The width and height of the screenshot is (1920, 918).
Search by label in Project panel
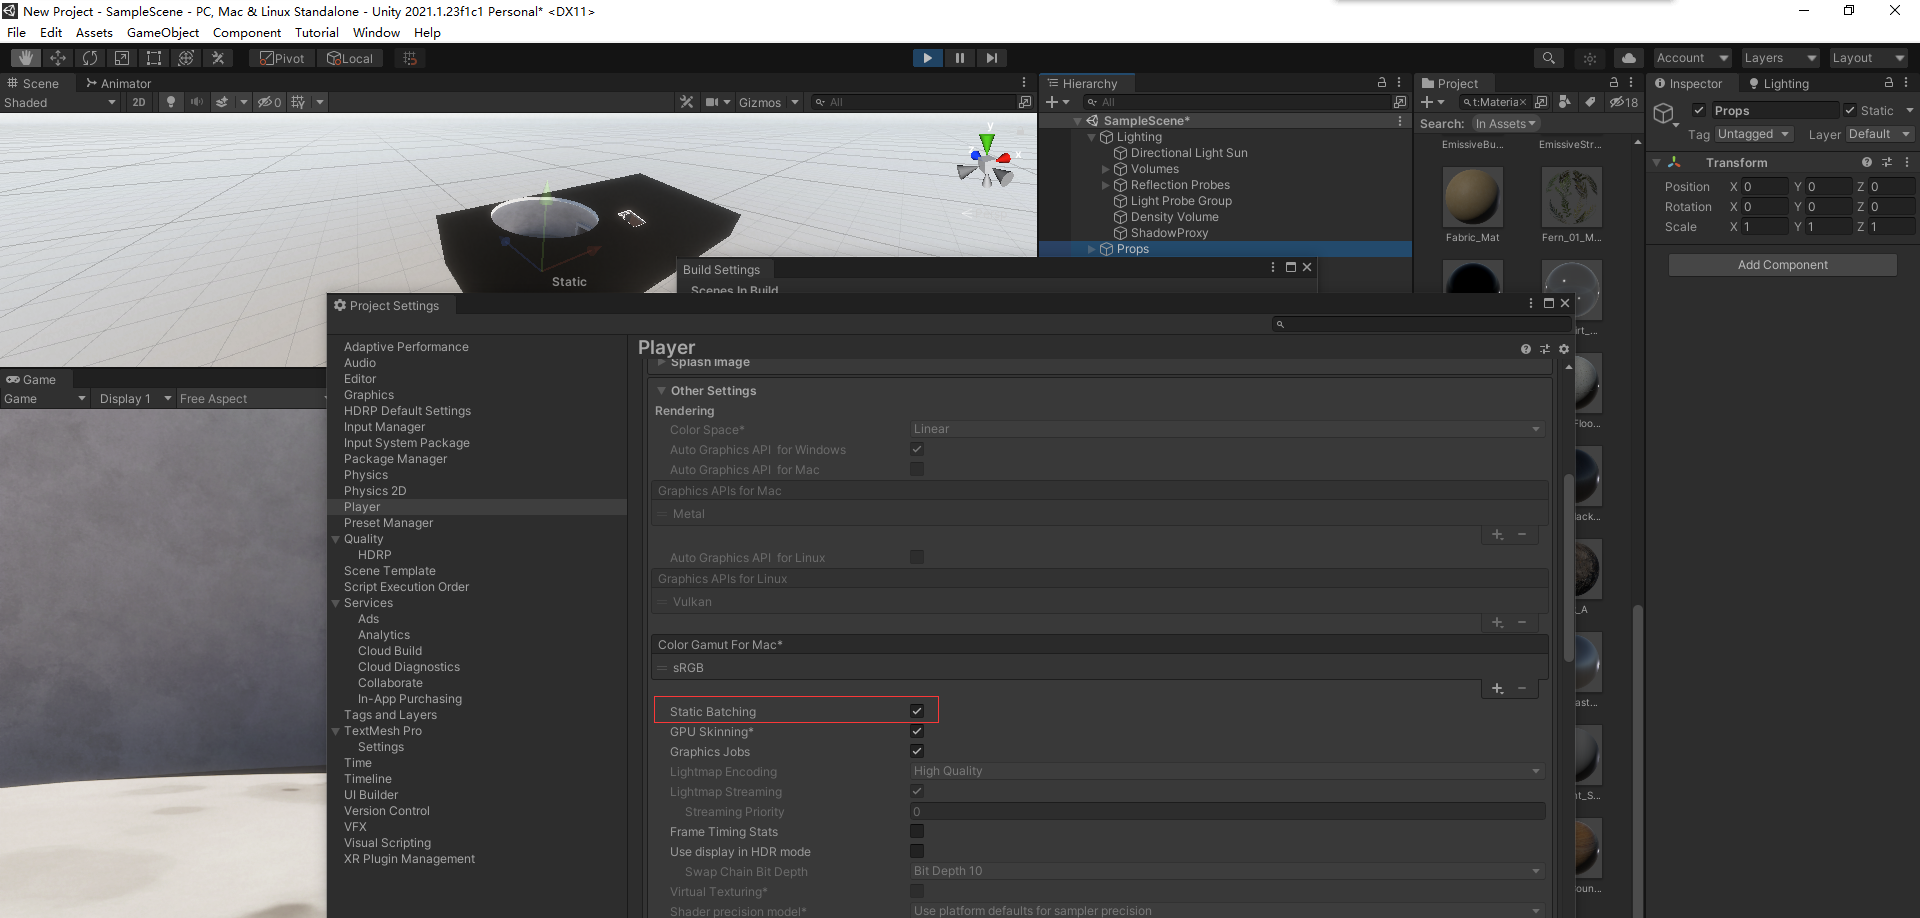1590,102
